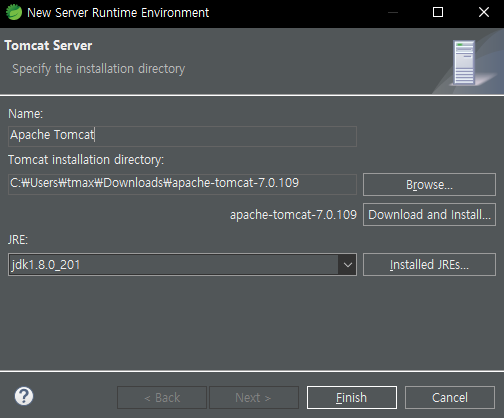Focus the Tomcat installation directory path field

(x=182, y=184)
